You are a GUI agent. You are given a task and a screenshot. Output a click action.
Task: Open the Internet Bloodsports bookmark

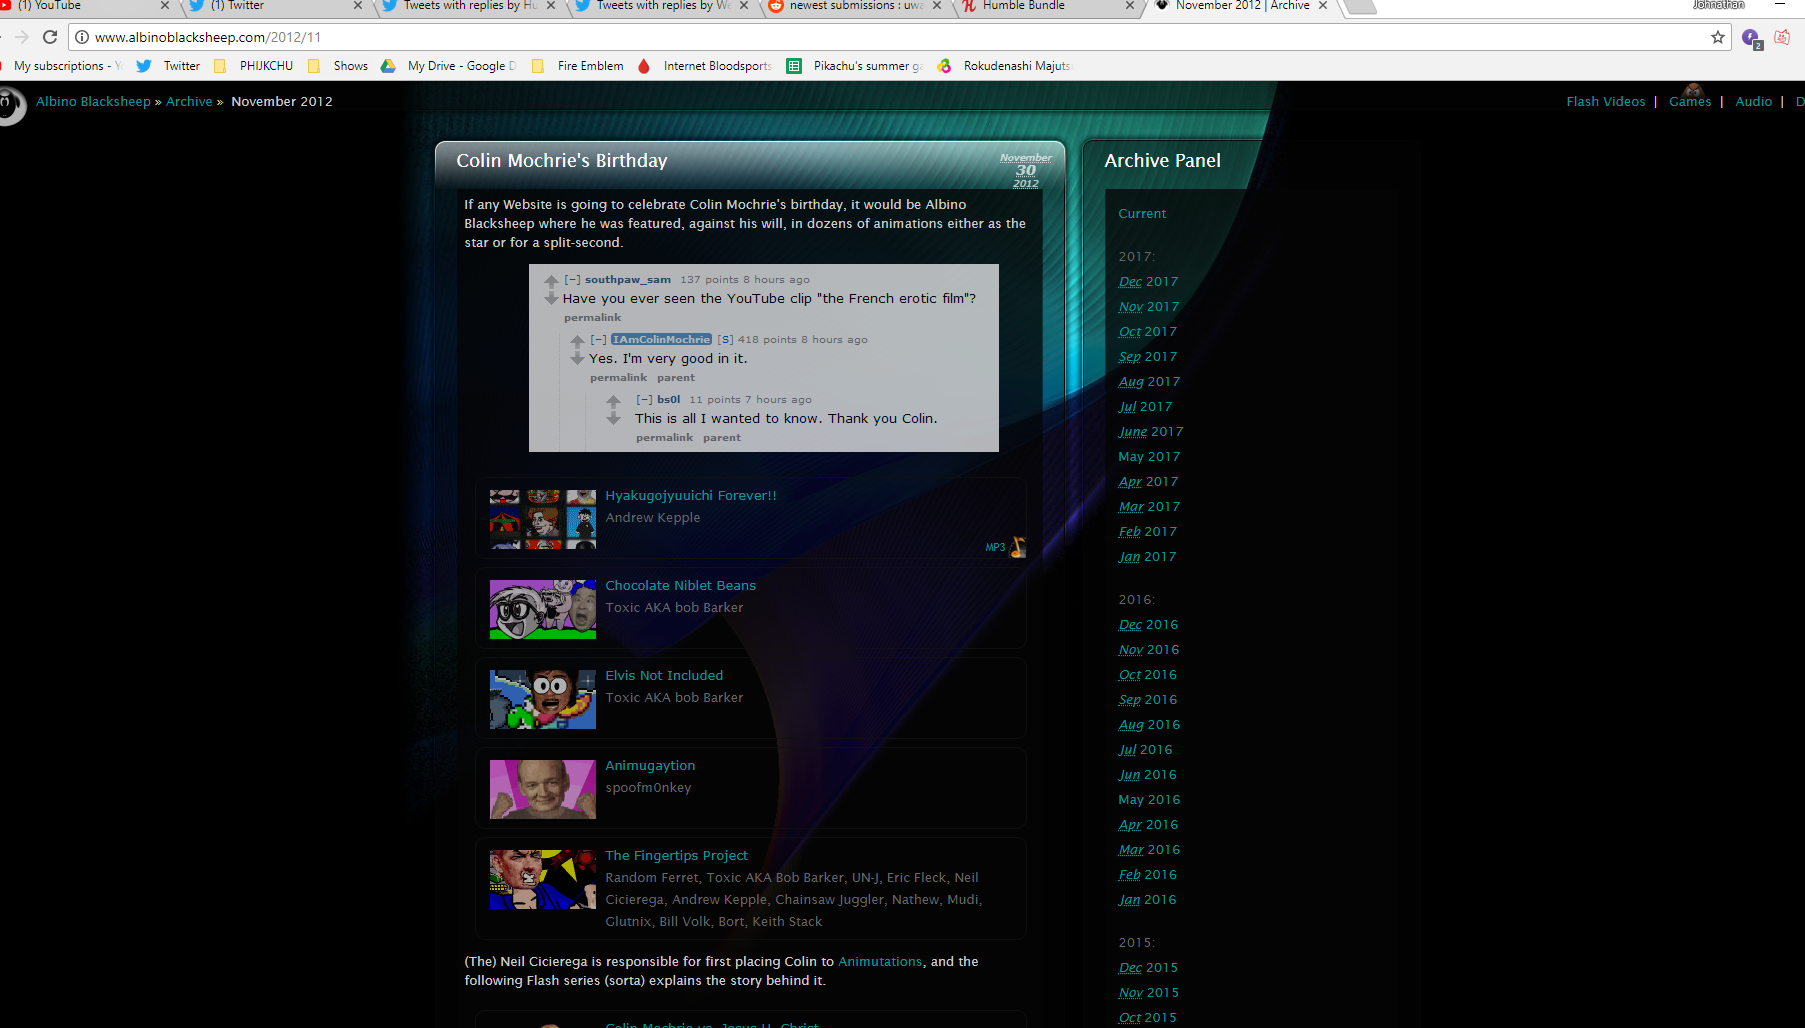[x=705, y=66]
